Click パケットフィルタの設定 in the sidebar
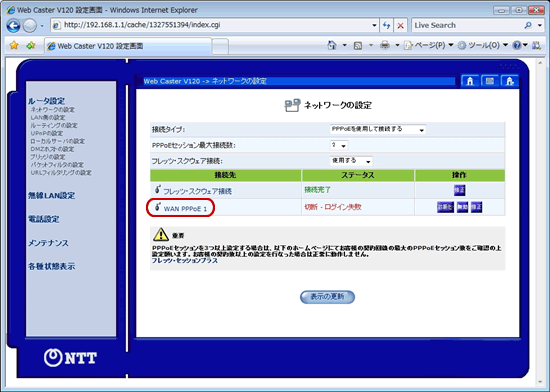The height and width of the screenshot is (392, 550). tap(57, 165)
